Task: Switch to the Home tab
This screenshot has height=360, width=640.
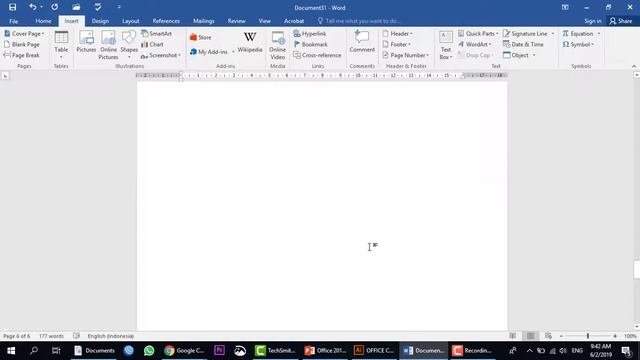Action: click(43, 21)
